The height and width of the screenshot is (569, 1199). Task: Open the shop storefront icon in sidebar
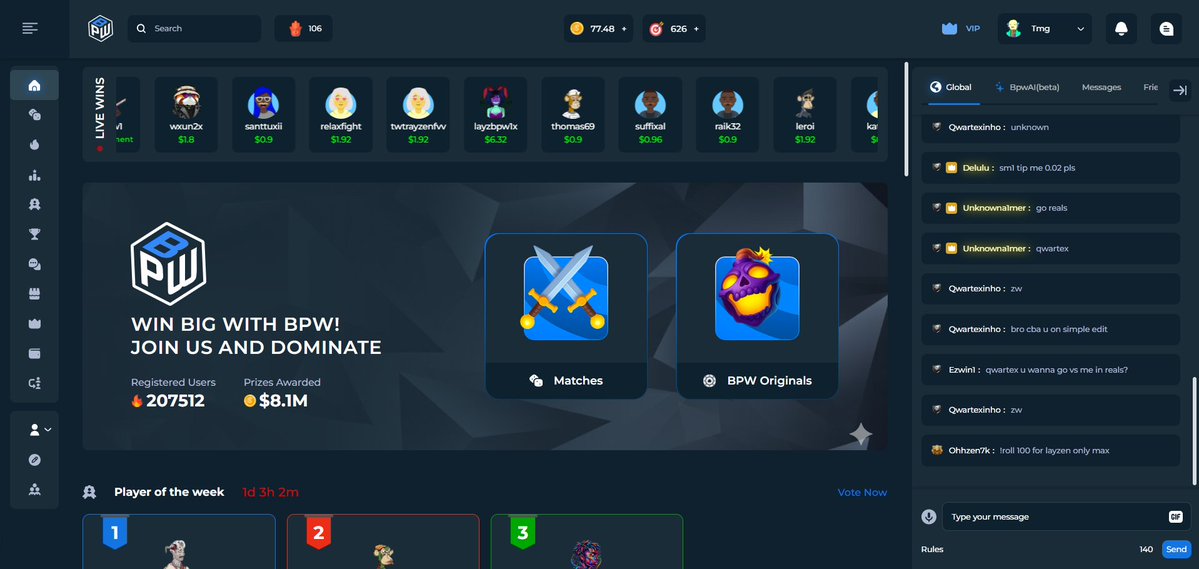pyautogui.click(x=34, y=294)
